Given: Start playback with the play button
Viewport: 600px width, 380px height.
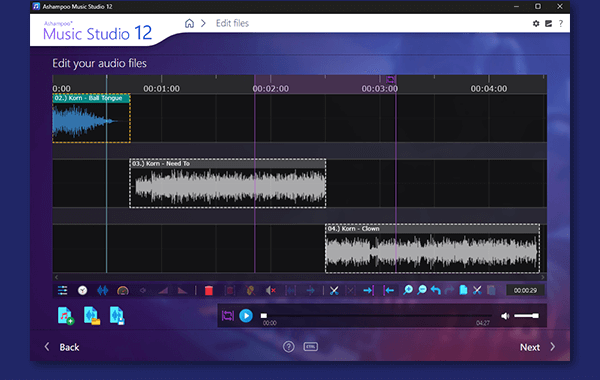Looking at the screenshot, I should (x=246, y=316).
